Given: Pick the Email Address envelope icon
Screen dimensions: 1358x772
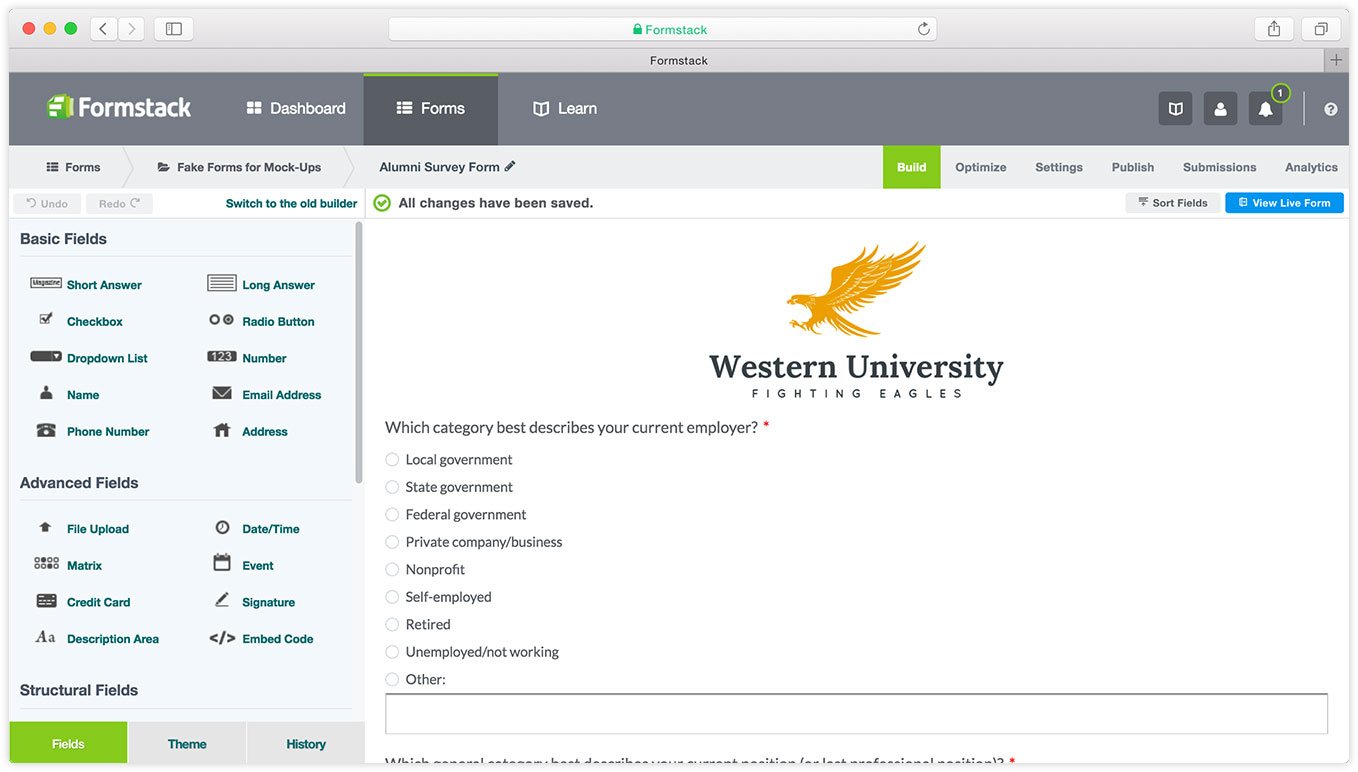Looking at the screenshot, I should [222, 393].
